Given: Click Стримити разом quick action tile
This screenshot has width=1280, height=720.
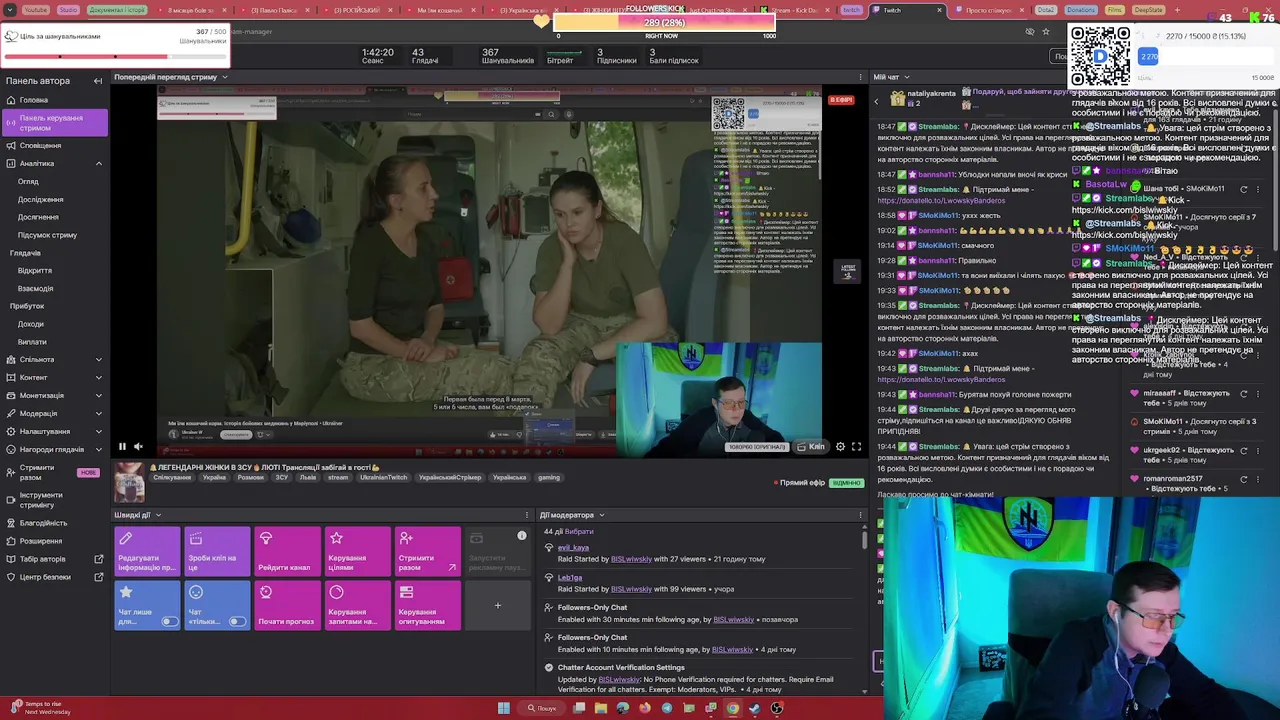Looking at the screenshot, I should click(427, 552).
